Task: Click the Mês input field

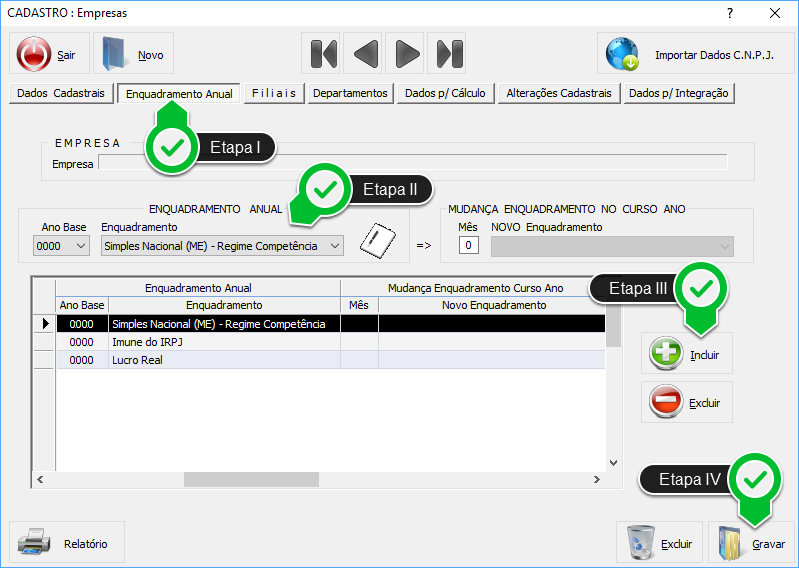Action: [469, 246]
